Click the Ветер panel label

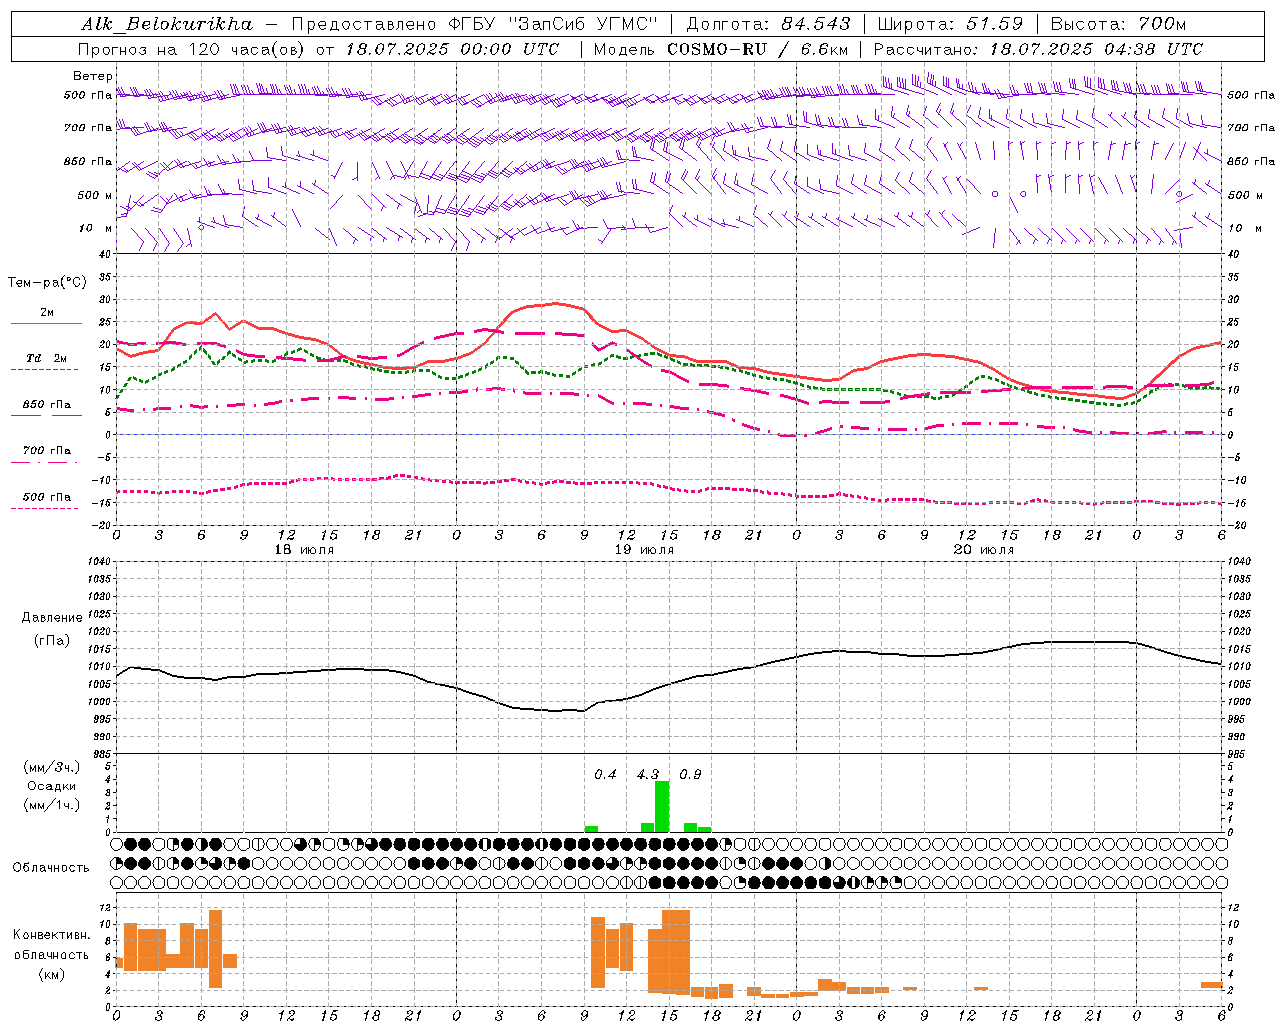click(x=93, y=76)
